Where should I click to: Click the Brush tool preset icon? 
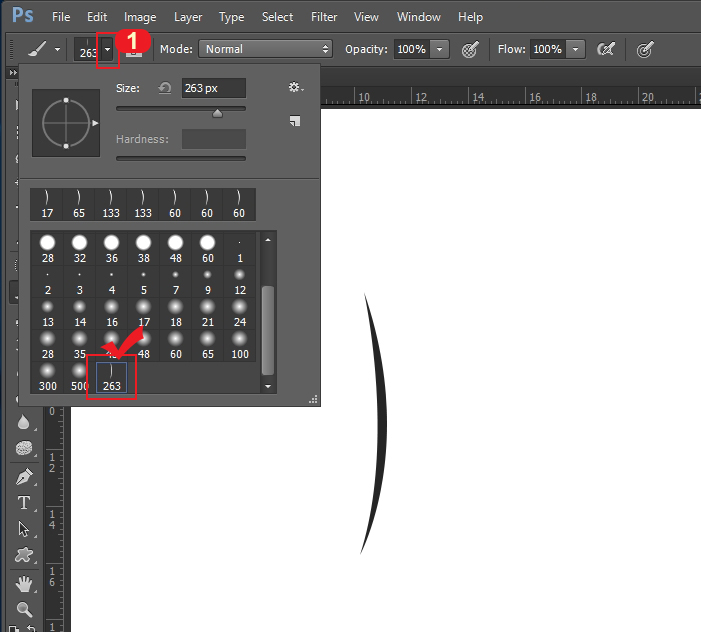pos(37,49)
